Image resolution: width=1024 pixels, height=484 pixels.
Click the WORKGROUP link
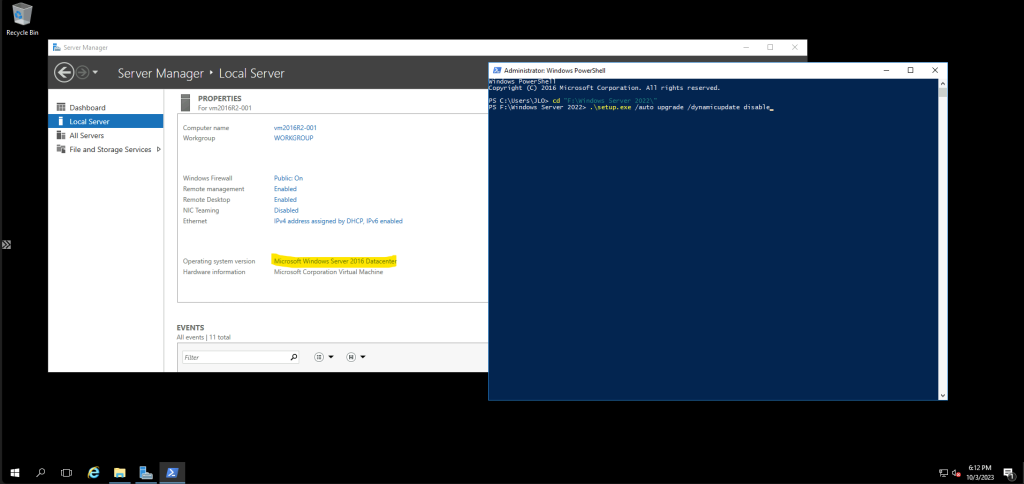point(293,138)
